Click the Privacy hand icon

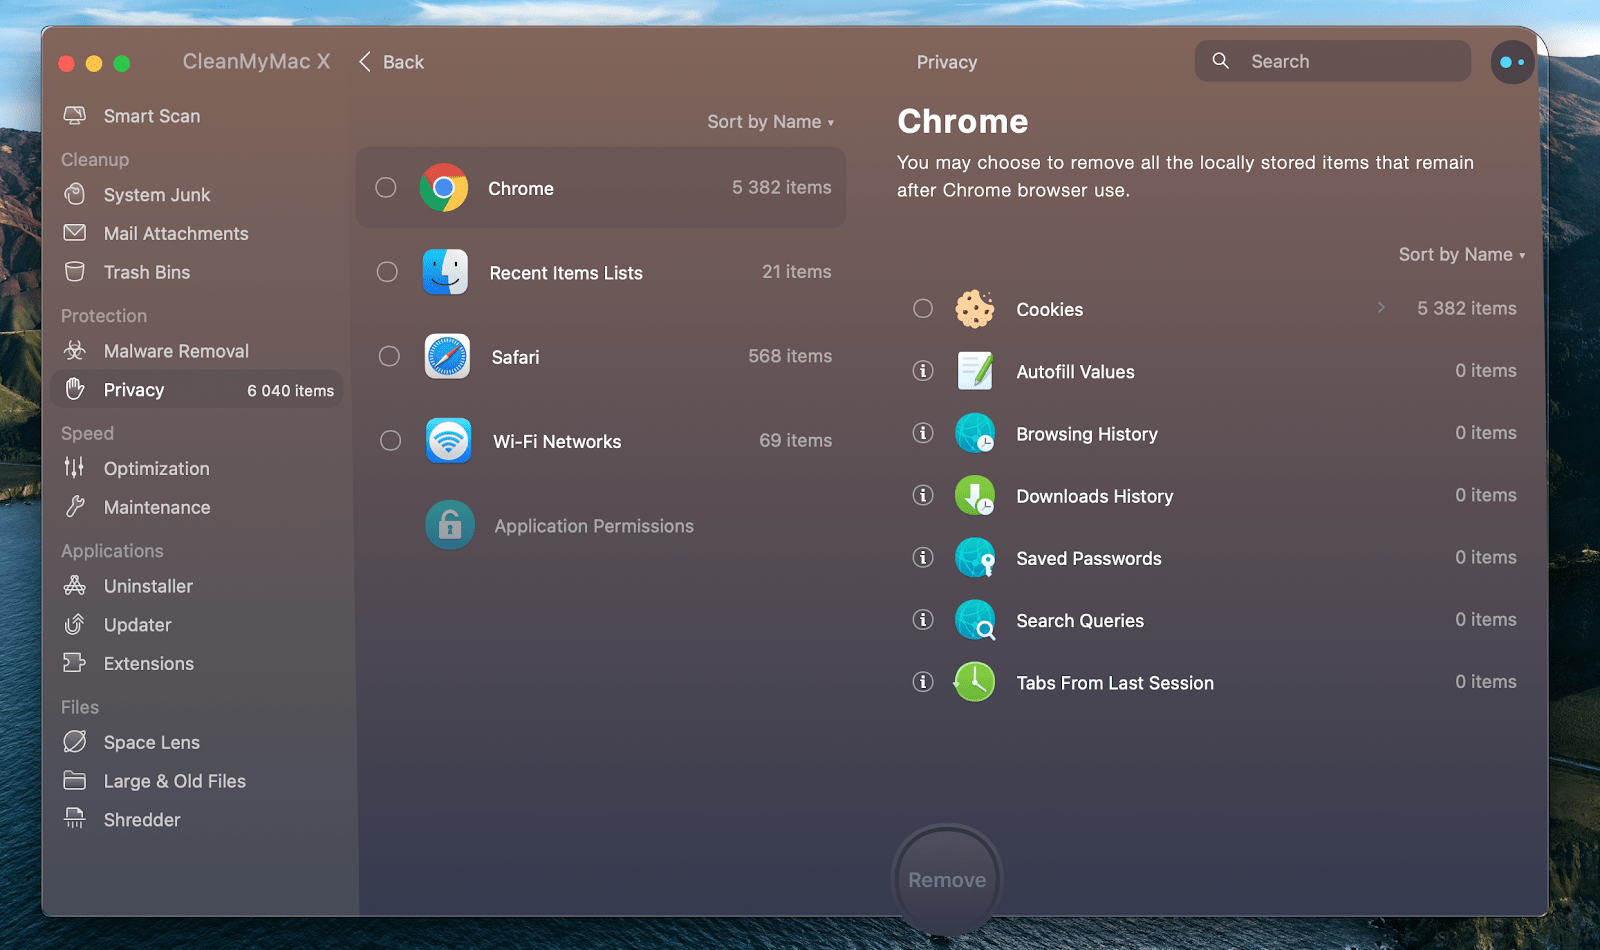click(x=75, y=389)
